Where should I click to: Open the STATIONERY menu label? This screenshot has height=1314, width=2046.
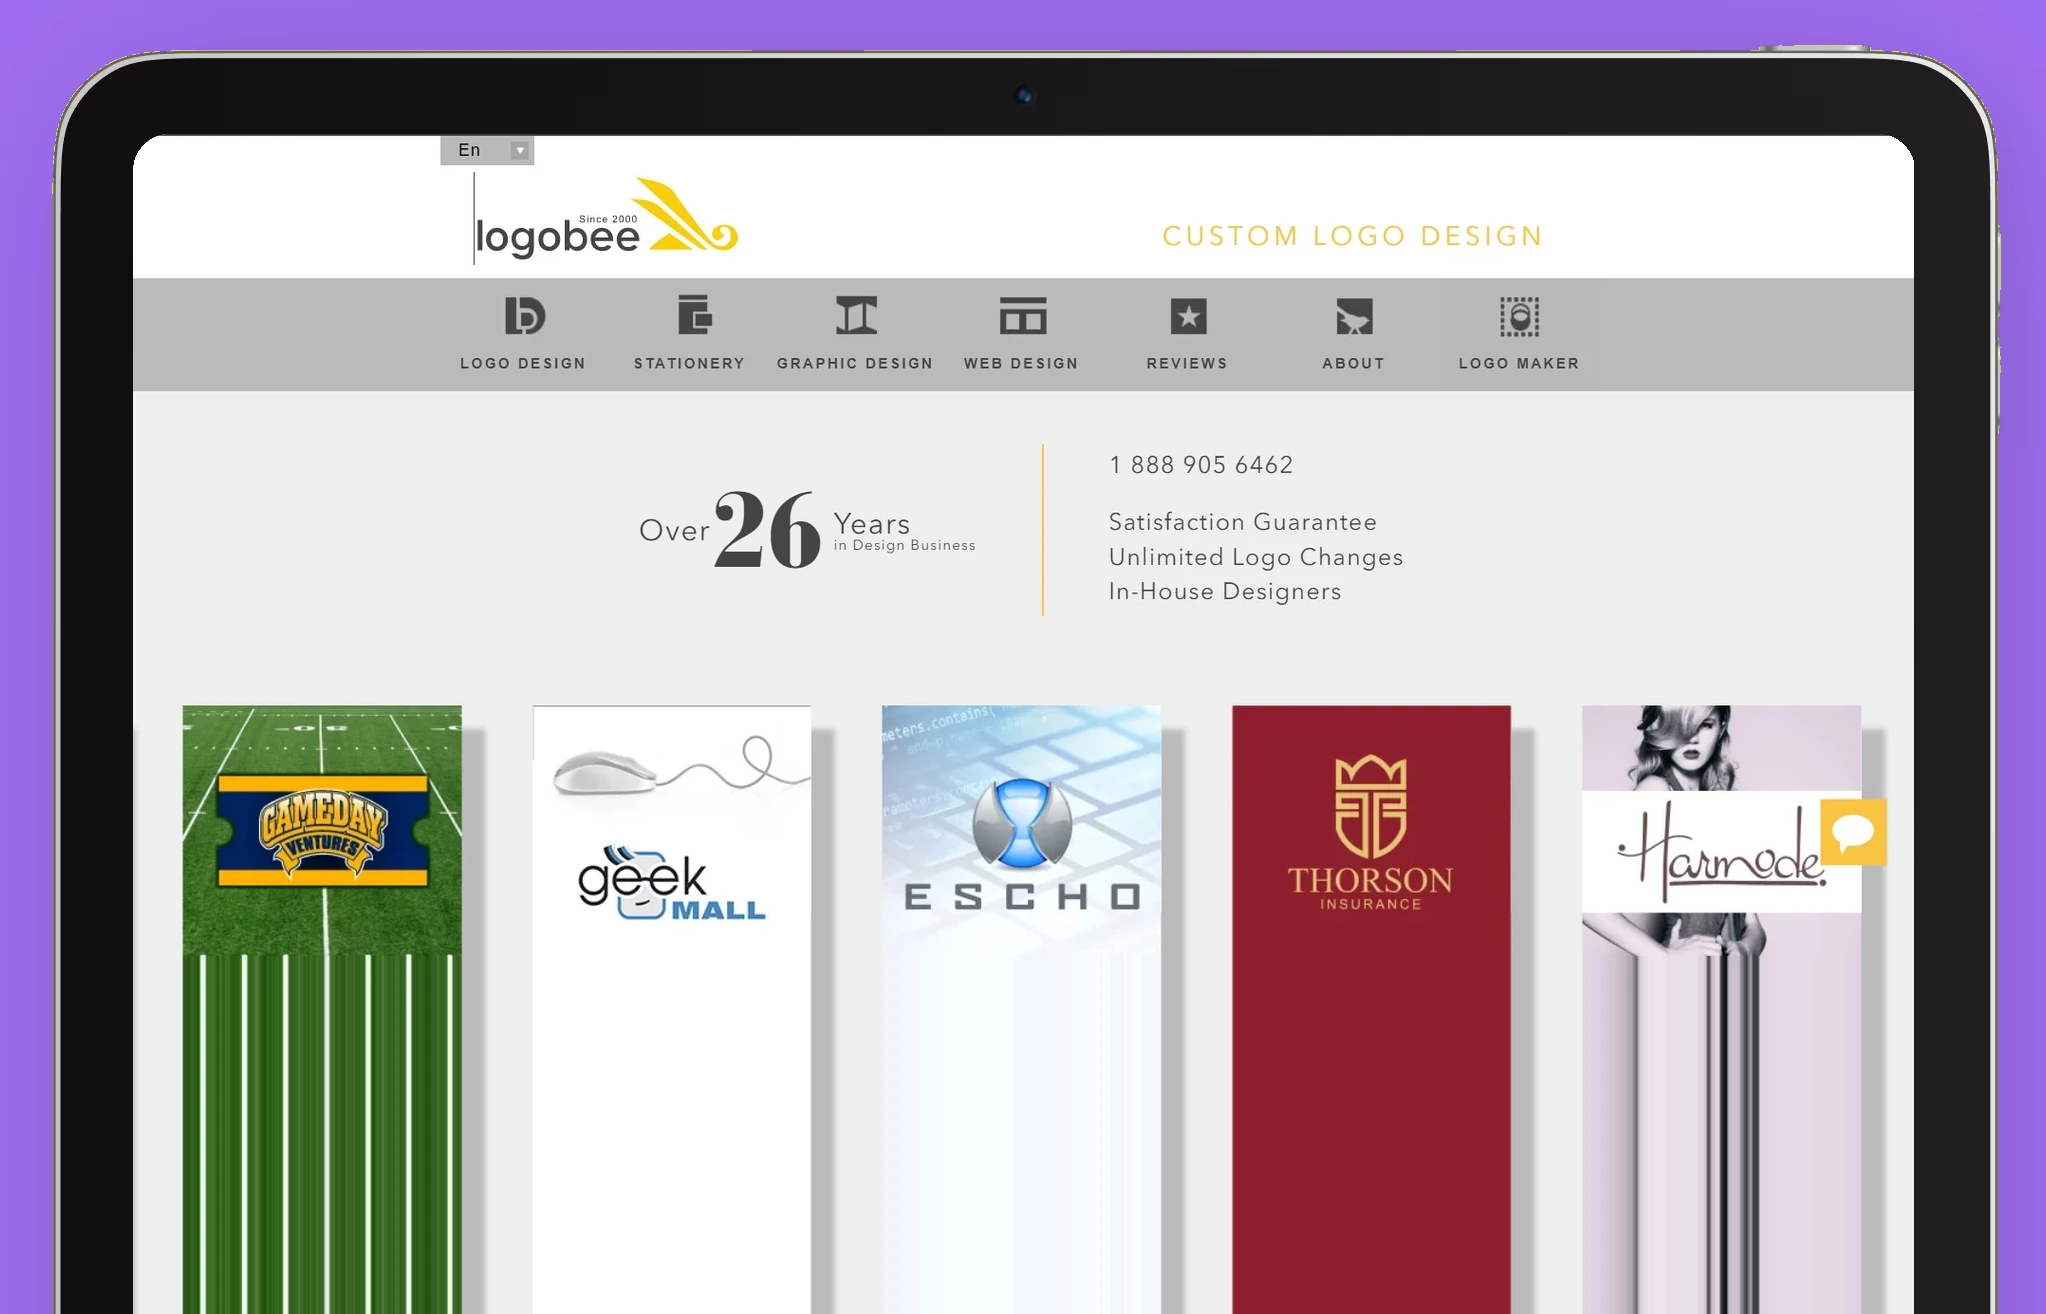(689, 363)
